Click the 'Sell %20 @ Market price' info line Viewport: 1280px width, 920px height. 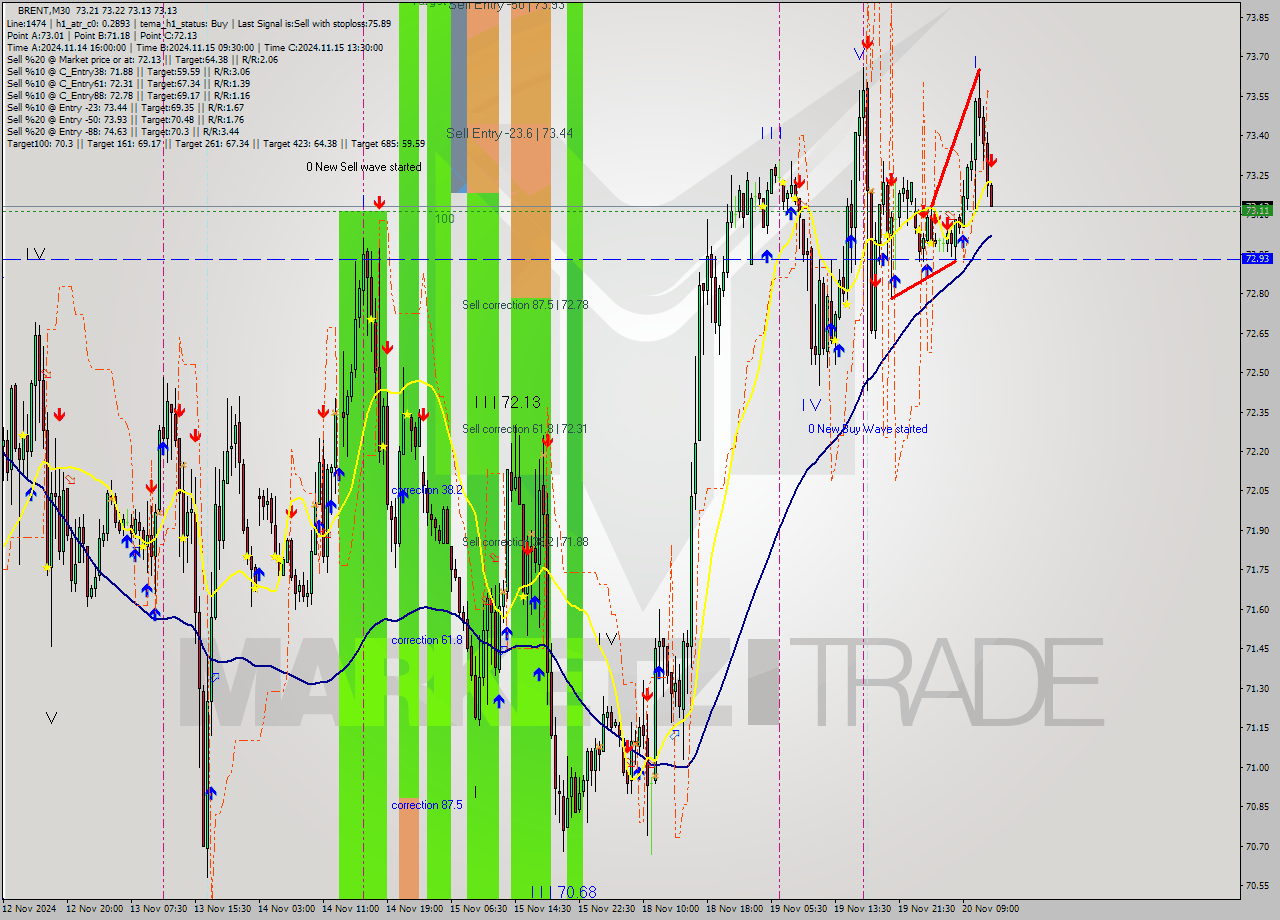pyautogui.click(x=142, y=59)
